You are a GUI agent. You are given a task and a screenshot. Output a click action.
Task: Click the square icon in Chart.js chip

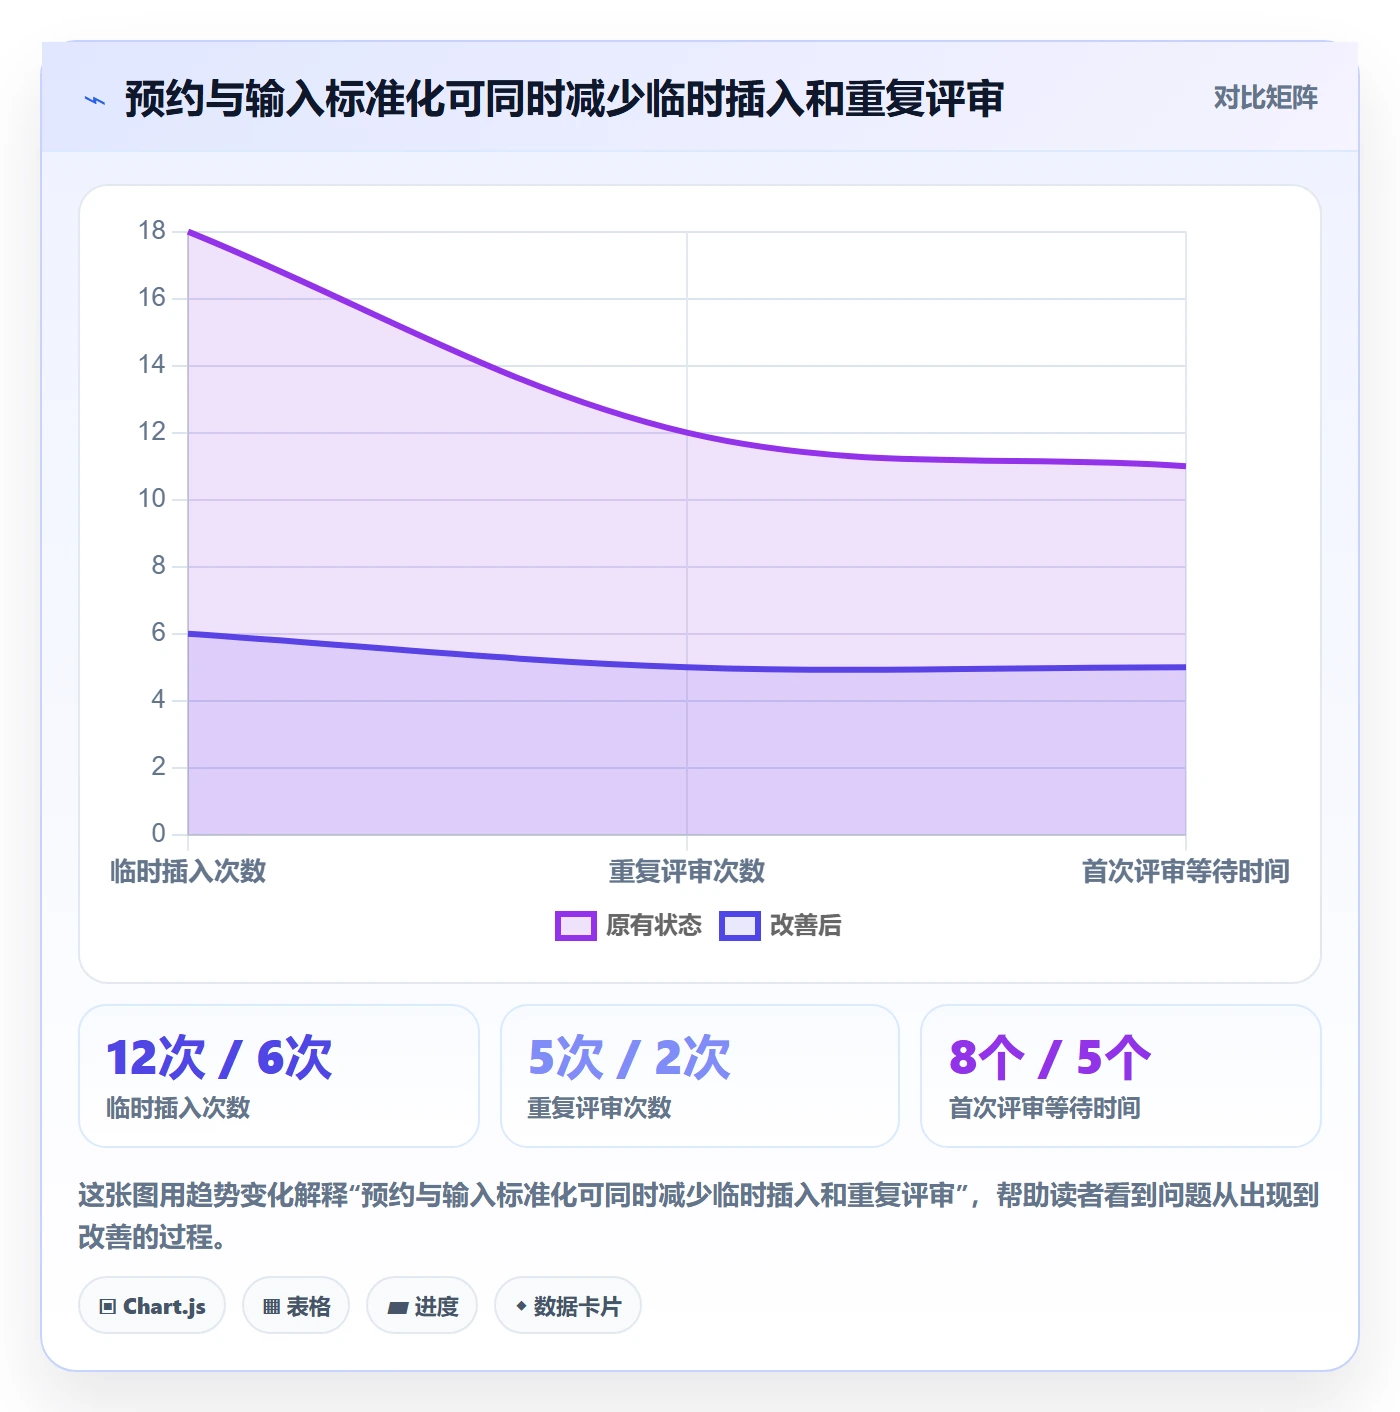point(108,1306)
